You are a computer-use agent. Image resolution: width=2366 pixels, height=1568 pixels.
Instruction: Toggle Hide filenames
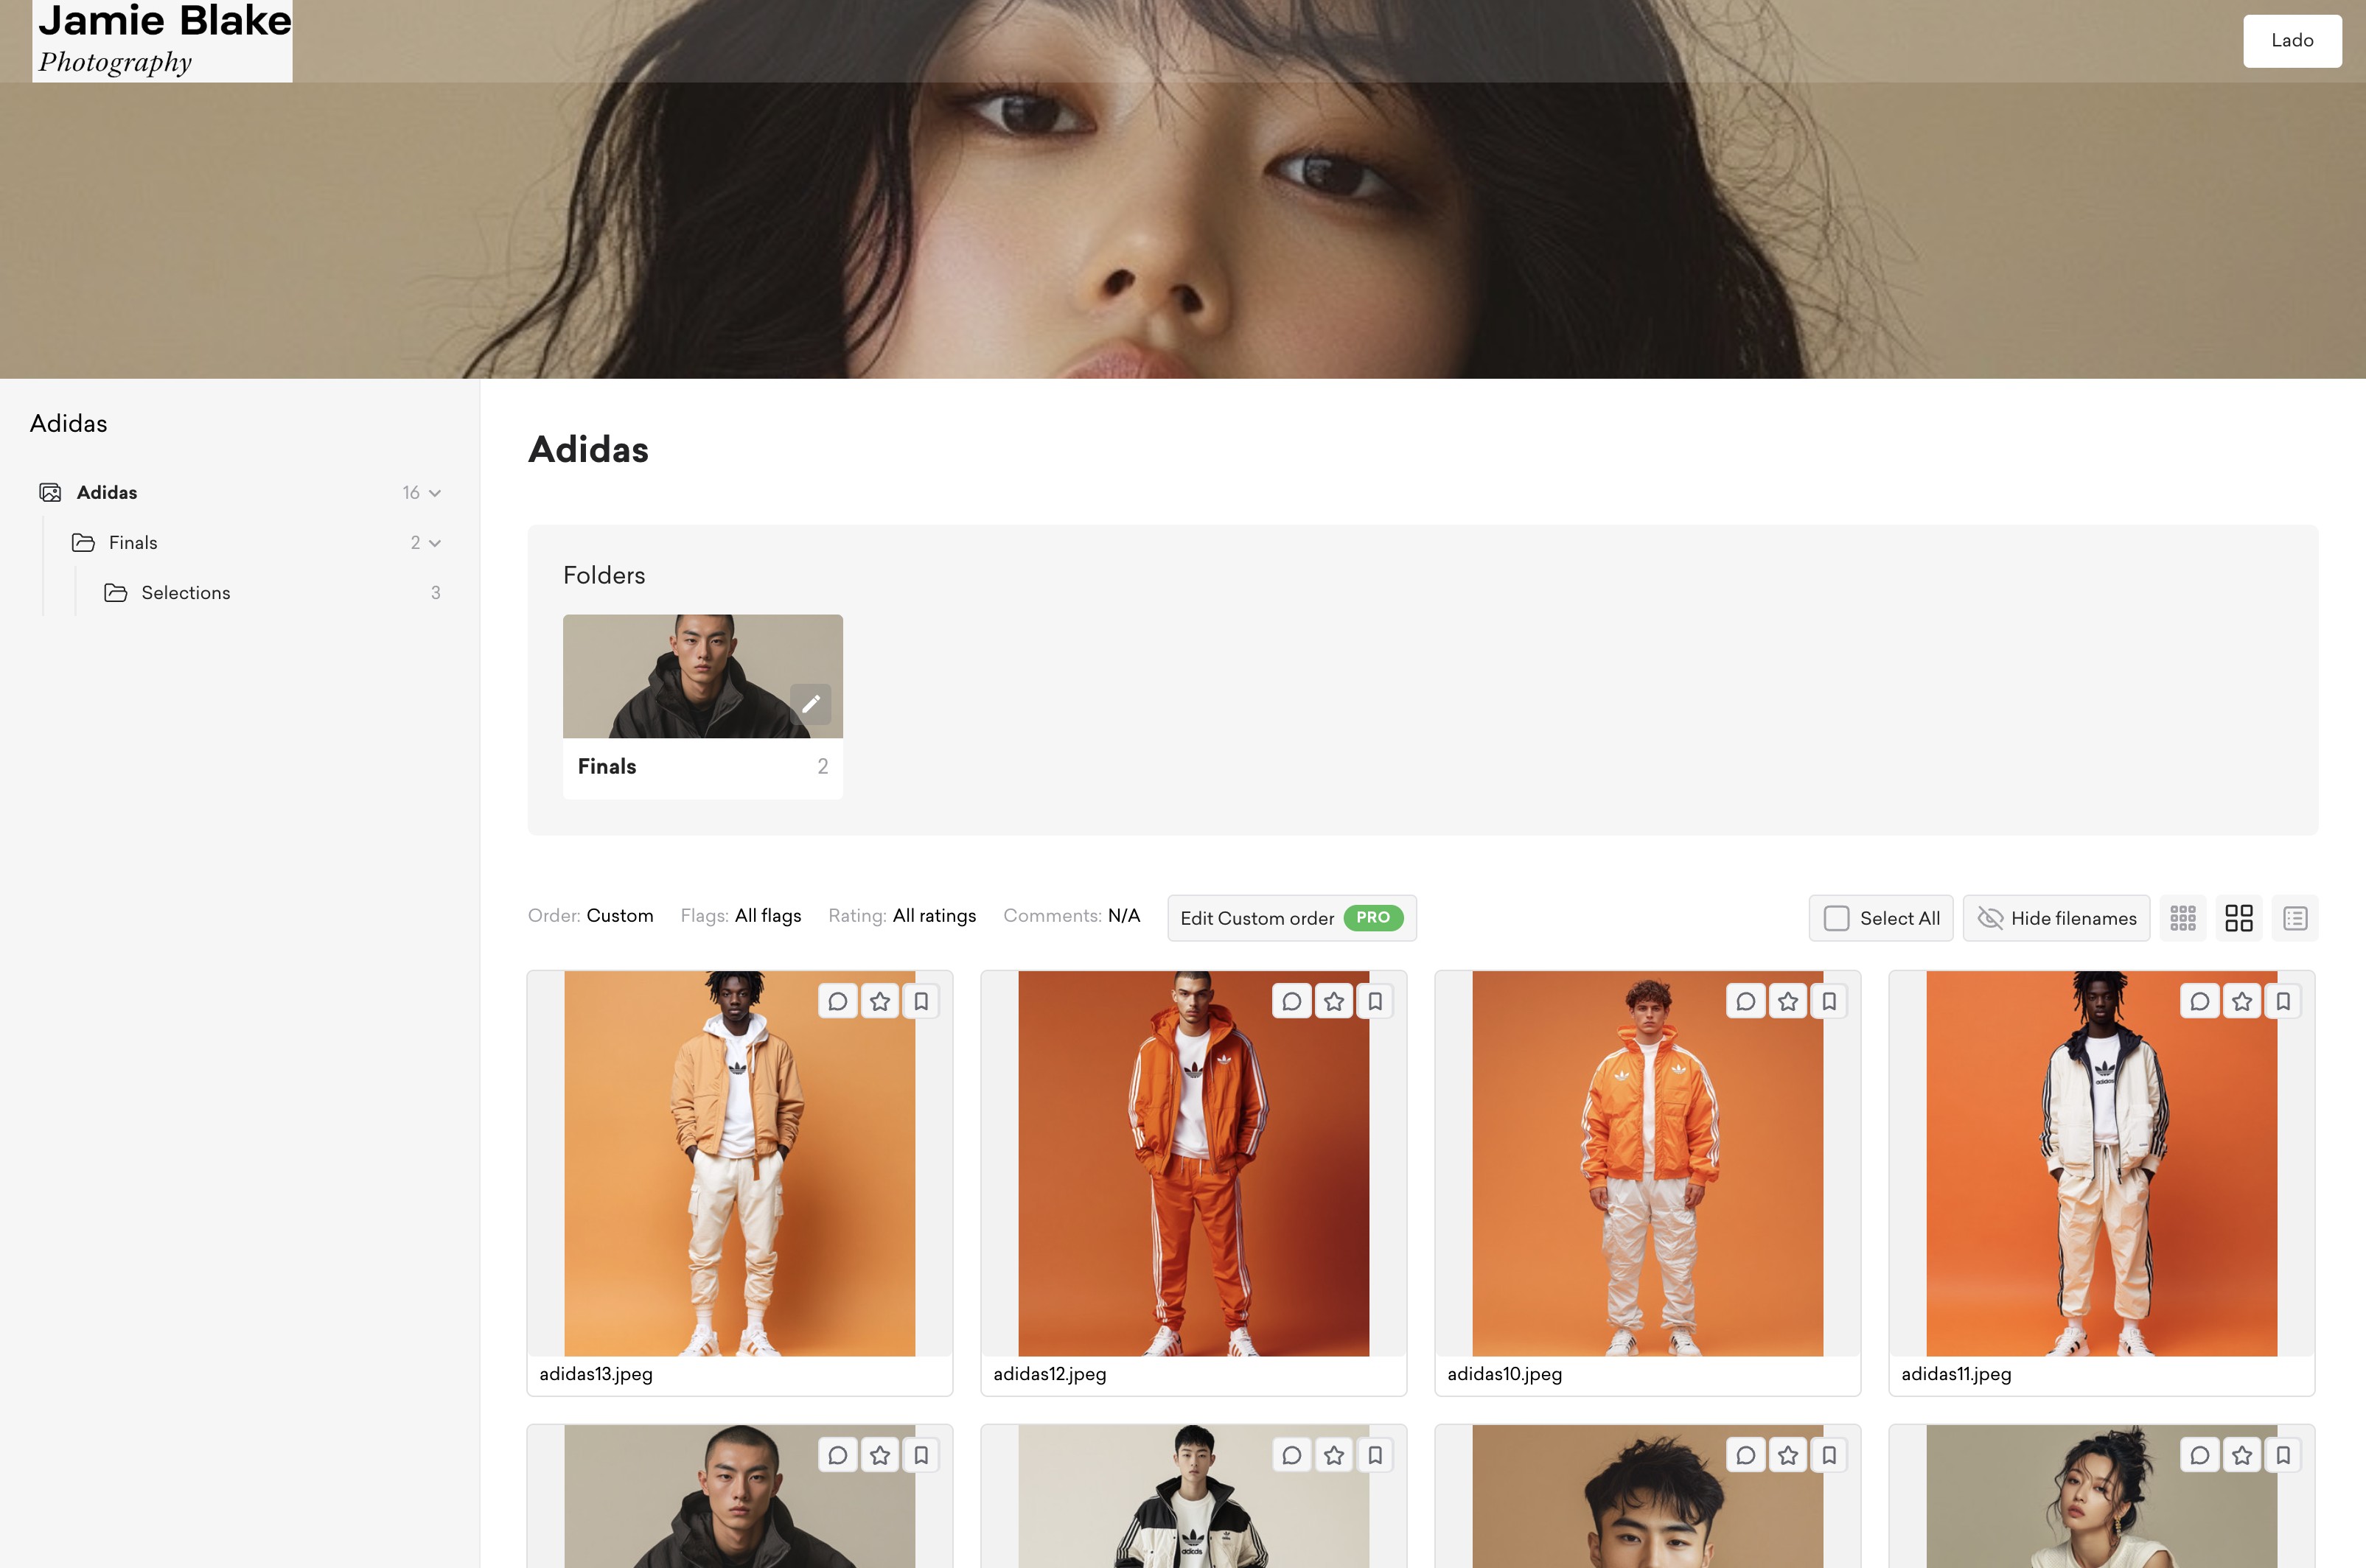(2056, 918)
